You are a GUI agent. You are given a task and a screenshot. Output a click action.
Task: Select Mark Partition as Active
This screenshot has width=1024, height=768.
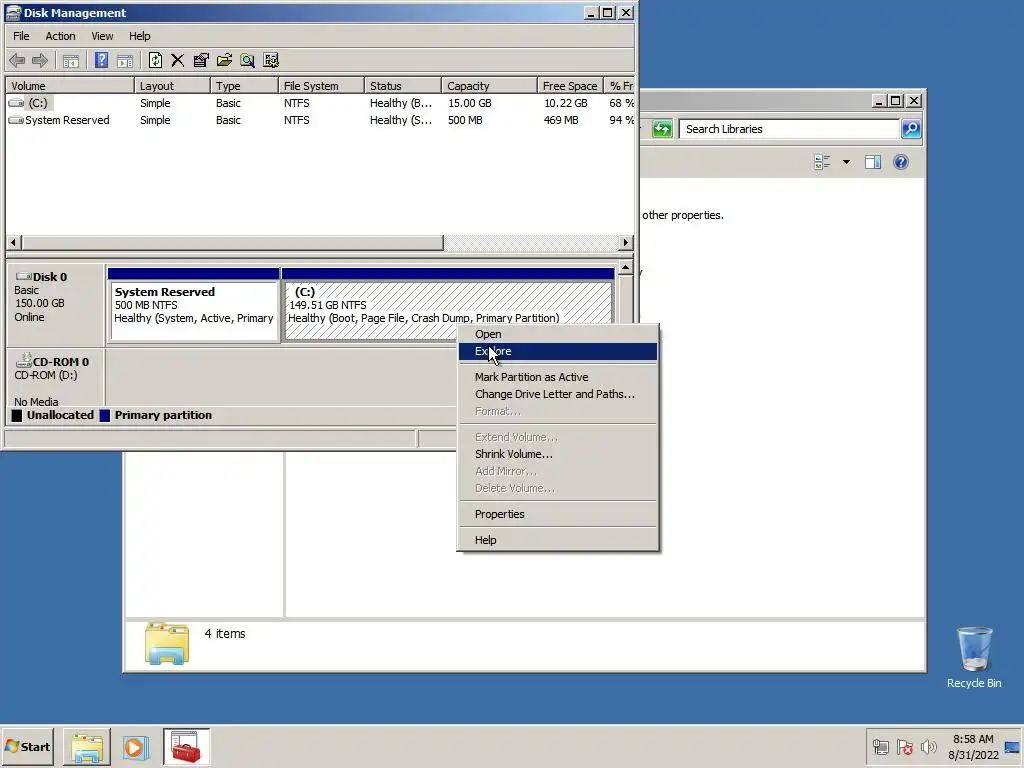pos(558,377)
